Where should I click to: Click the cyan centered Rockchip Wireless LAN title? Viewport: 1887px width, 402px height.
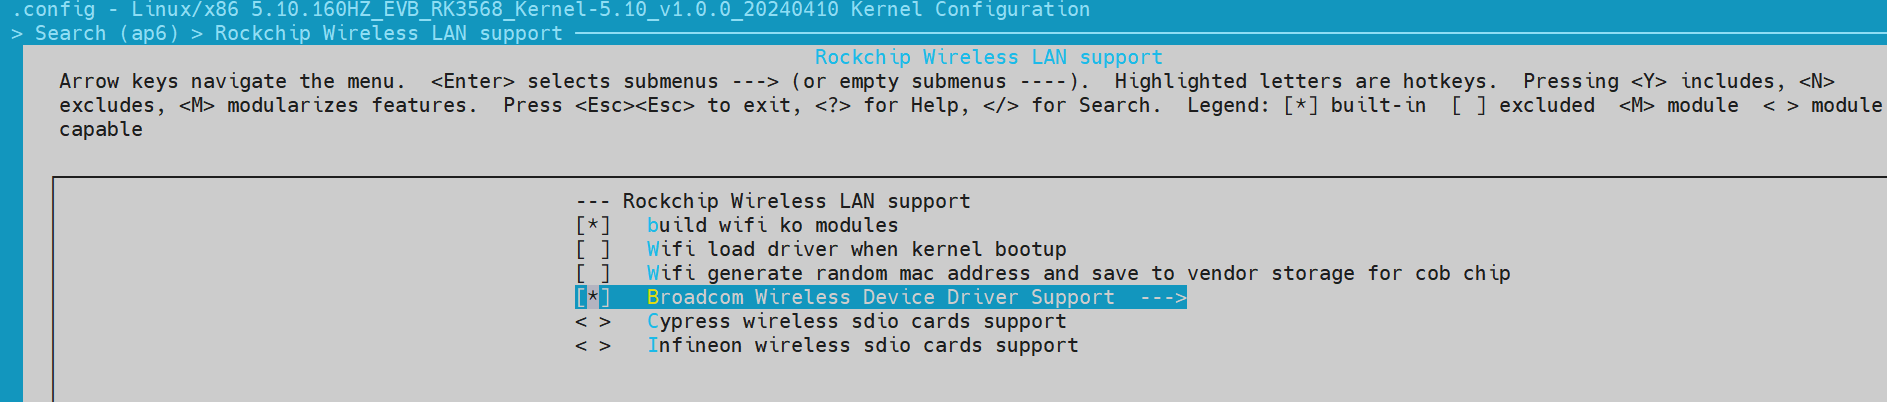[988, 58]
